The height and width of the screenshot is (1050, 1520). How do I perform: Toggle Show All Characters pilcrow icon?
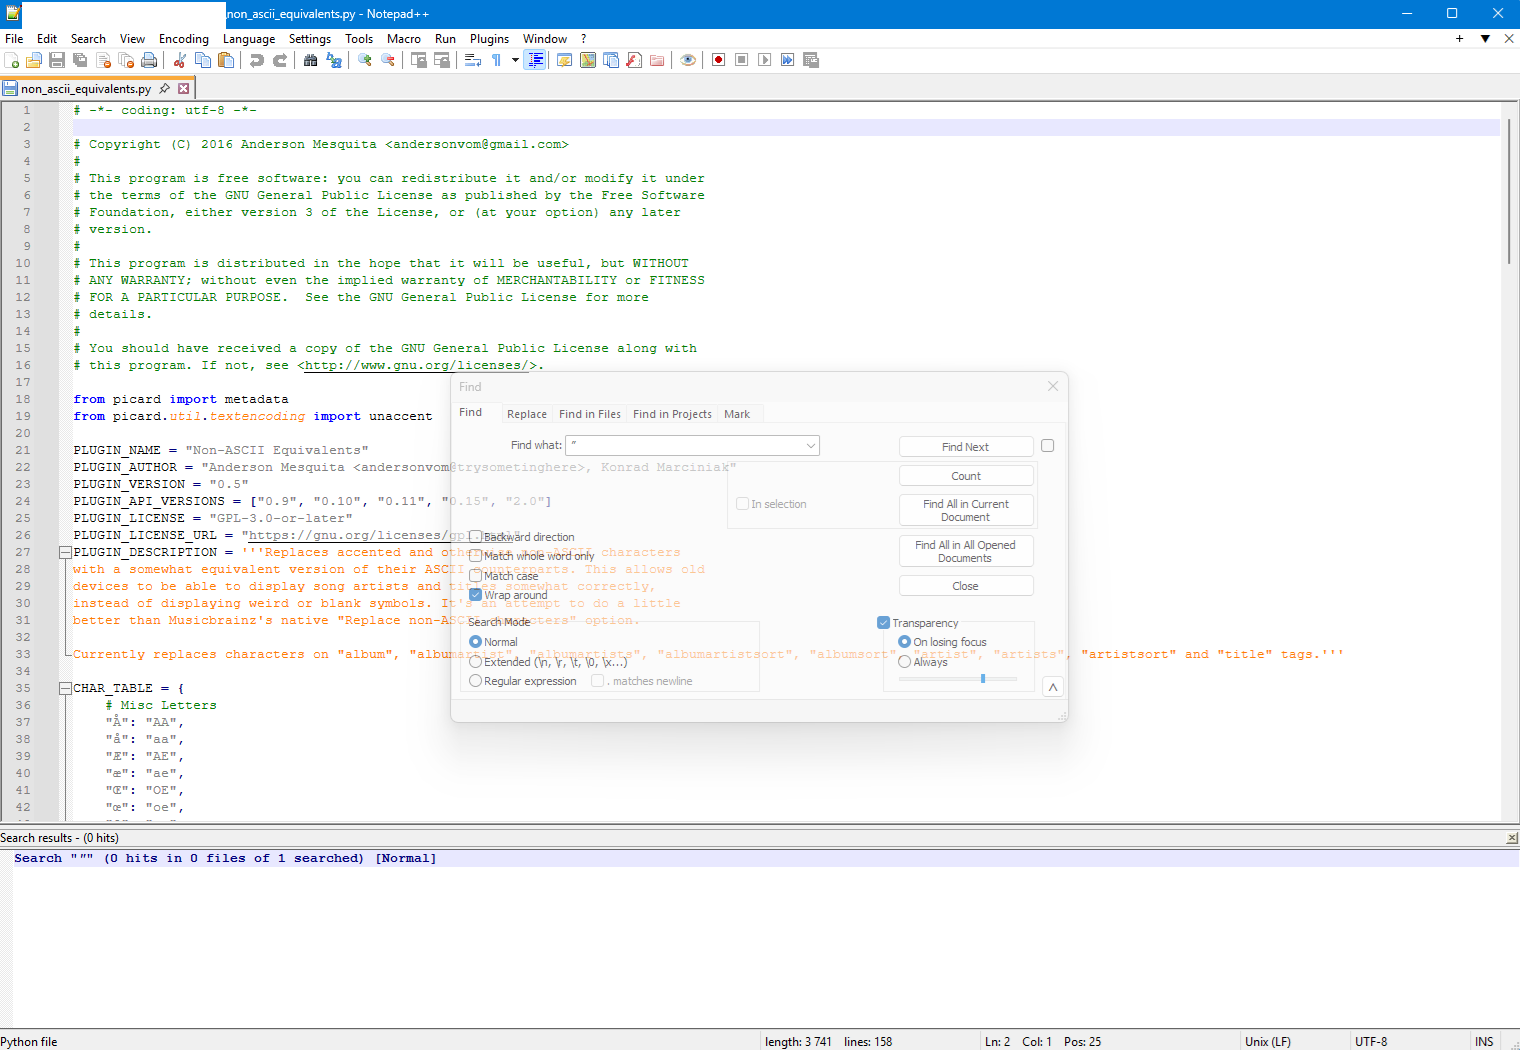496,60
